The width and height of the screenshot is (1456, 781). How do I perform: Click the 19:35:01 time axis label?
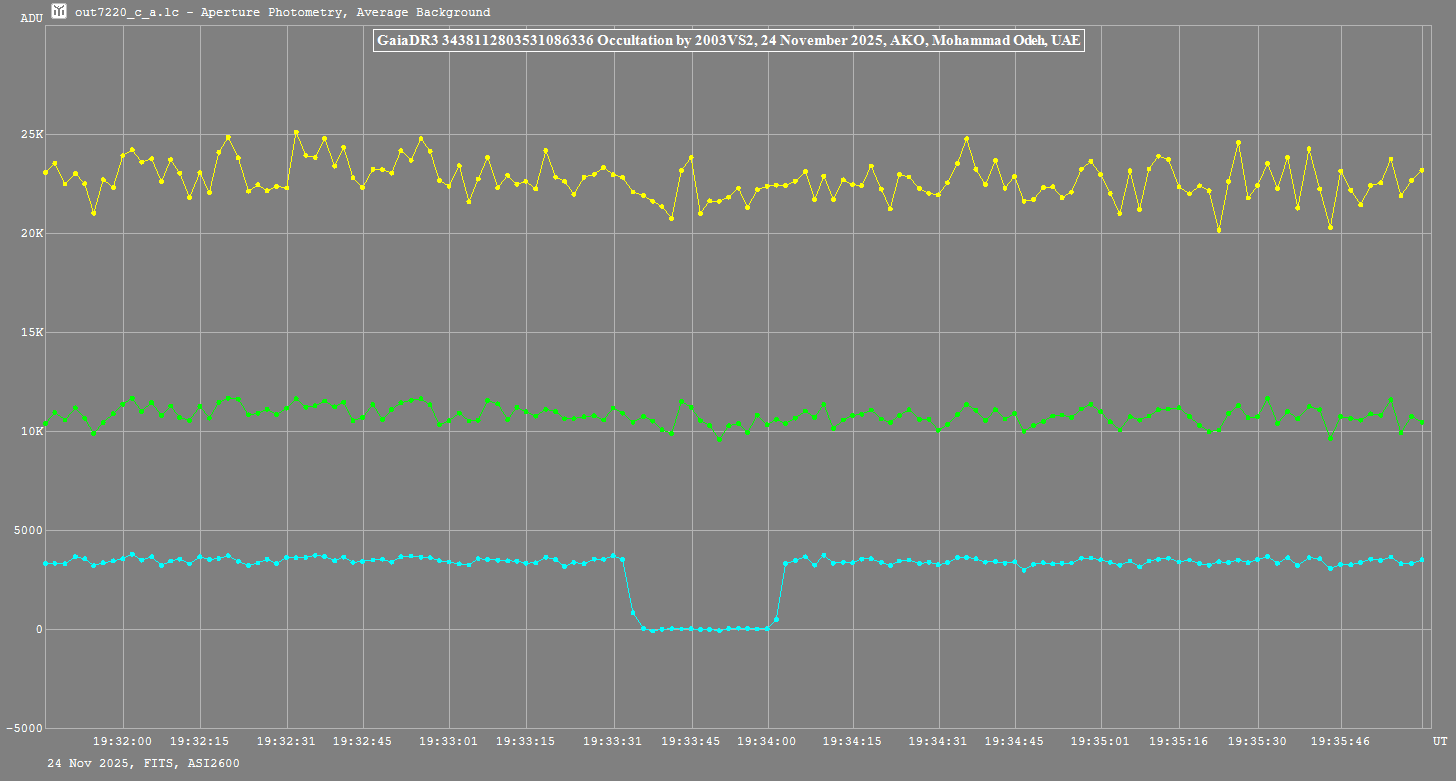click(x=1100, y=741)
